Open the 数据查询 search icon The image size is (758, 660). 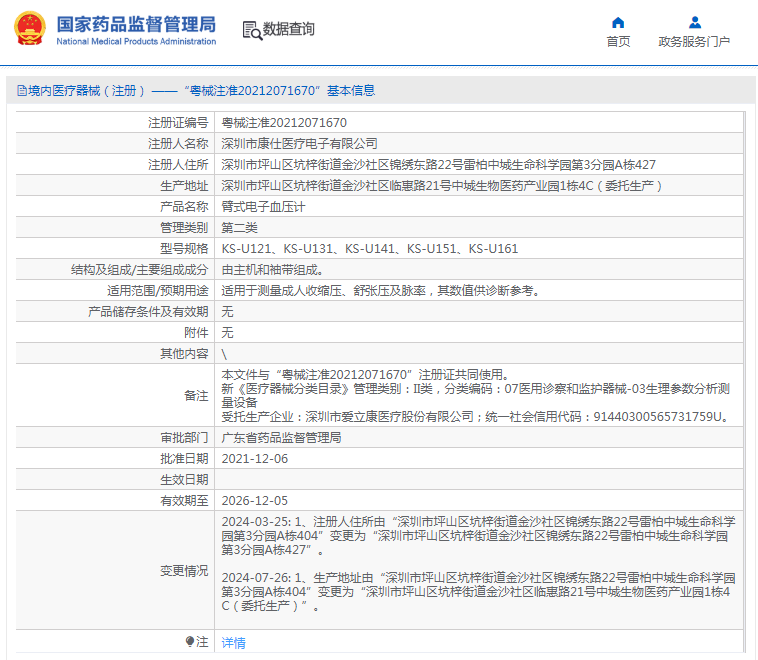pyautogui.click(x=252, y=30)
